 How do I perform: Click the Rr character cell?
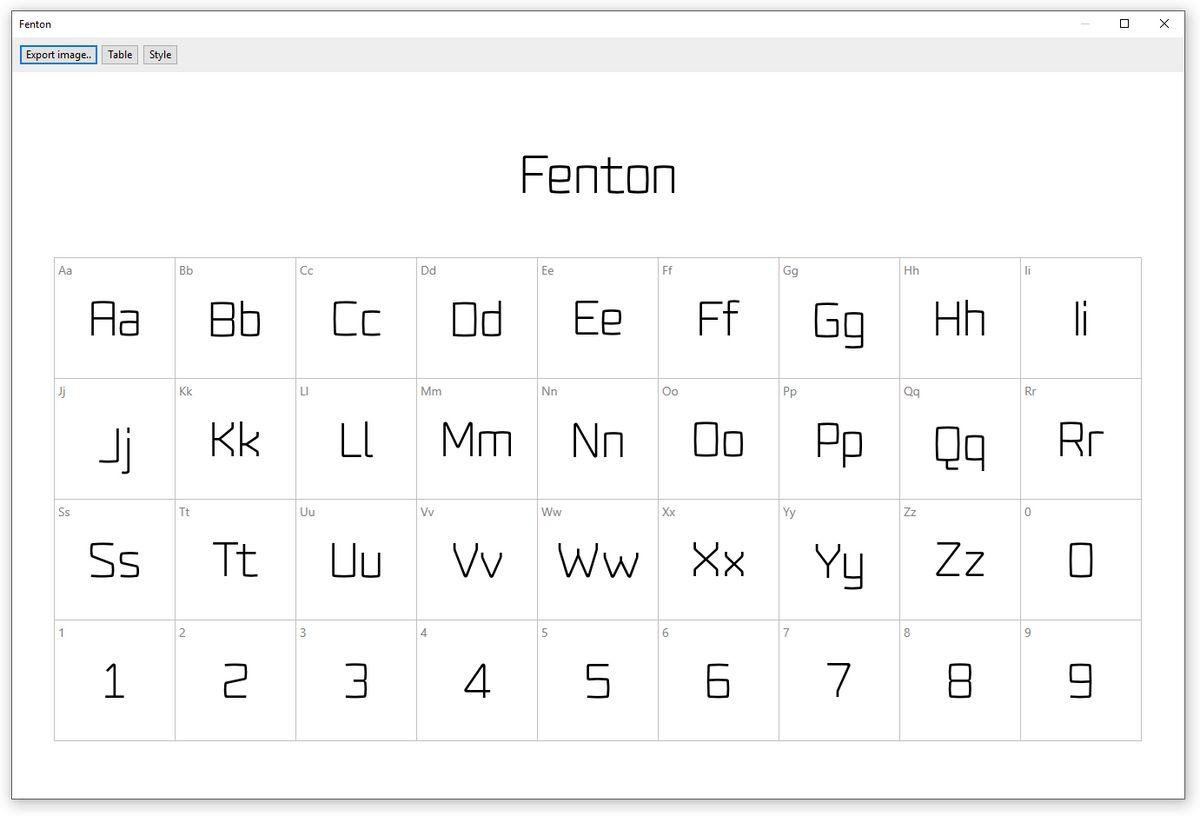[x=1081, y=439]
